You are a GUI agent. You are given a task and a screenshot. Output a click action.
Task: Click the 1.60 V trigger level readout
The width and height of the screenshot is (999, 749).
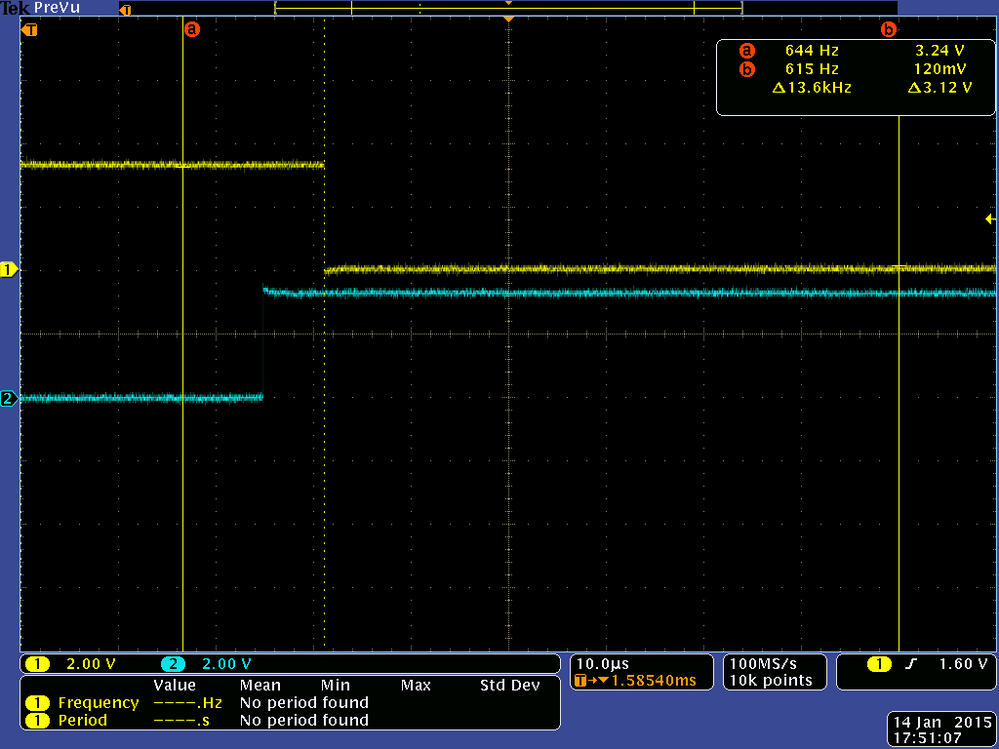point(963,664)
